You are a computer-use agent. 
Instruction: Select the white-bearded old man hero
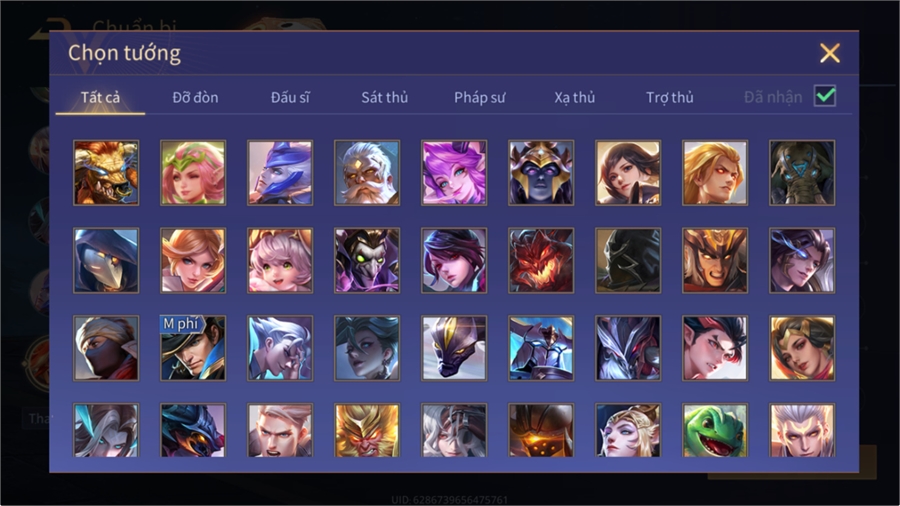pyautogui.click(x=367, y=173)
